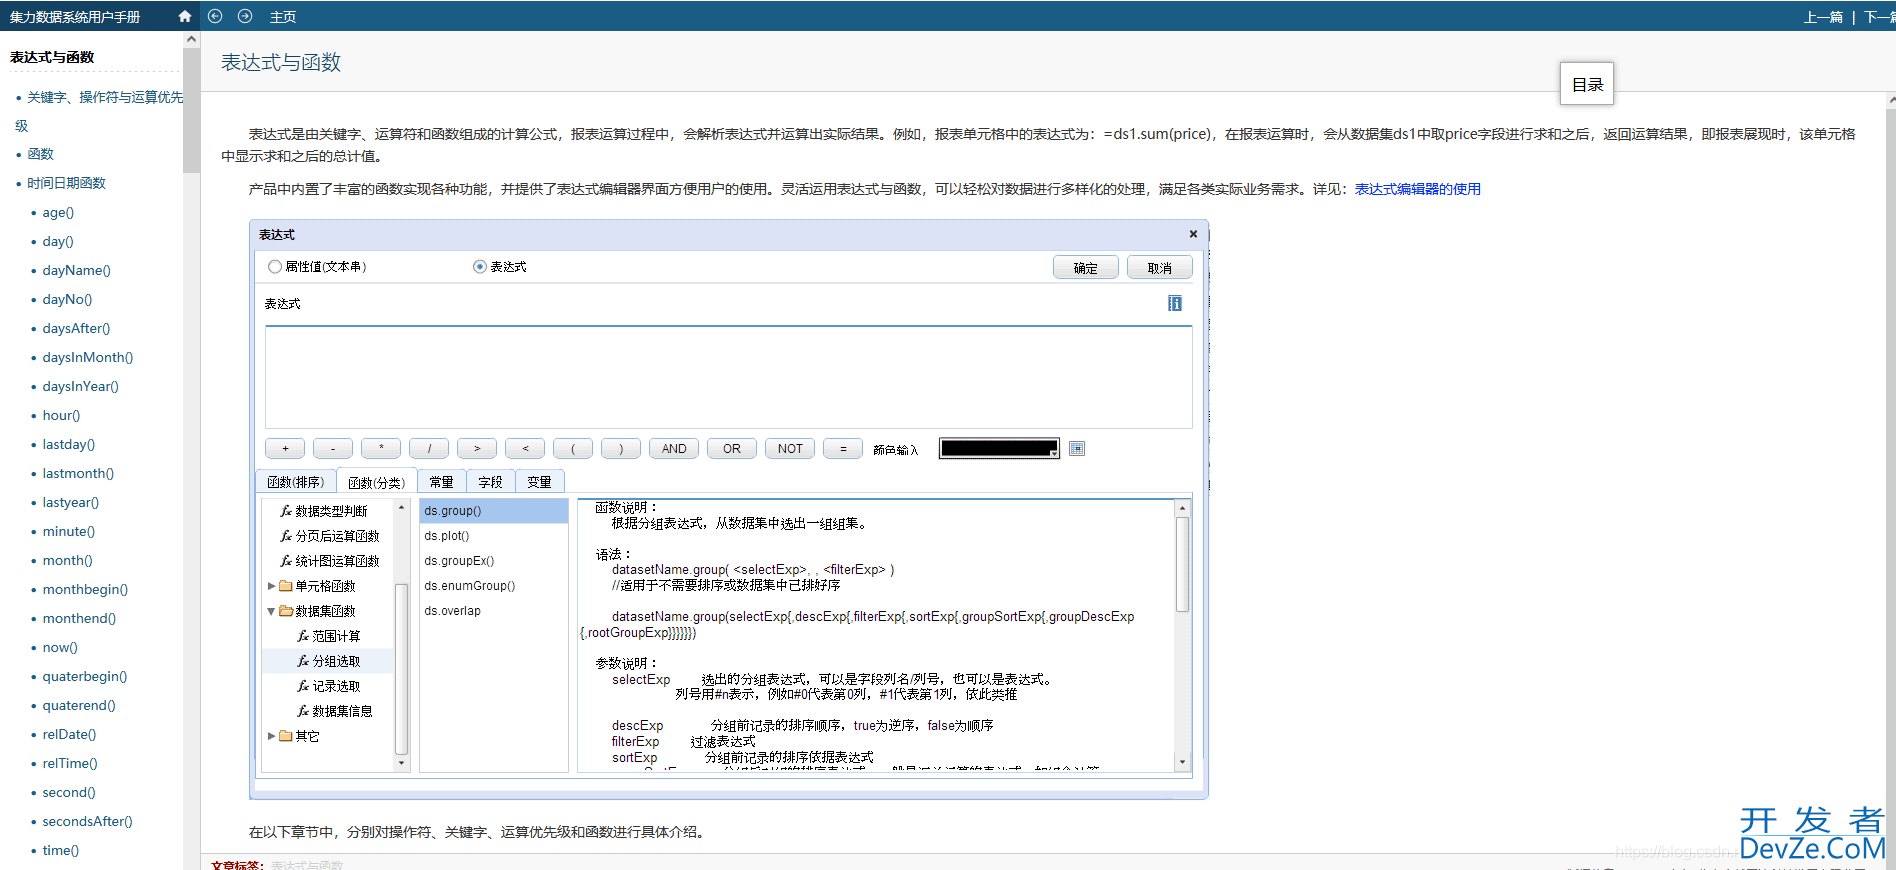This screenshot has height=870, width=1896.
Task: Switch to the 常量 tab
Action: point(442,482)
